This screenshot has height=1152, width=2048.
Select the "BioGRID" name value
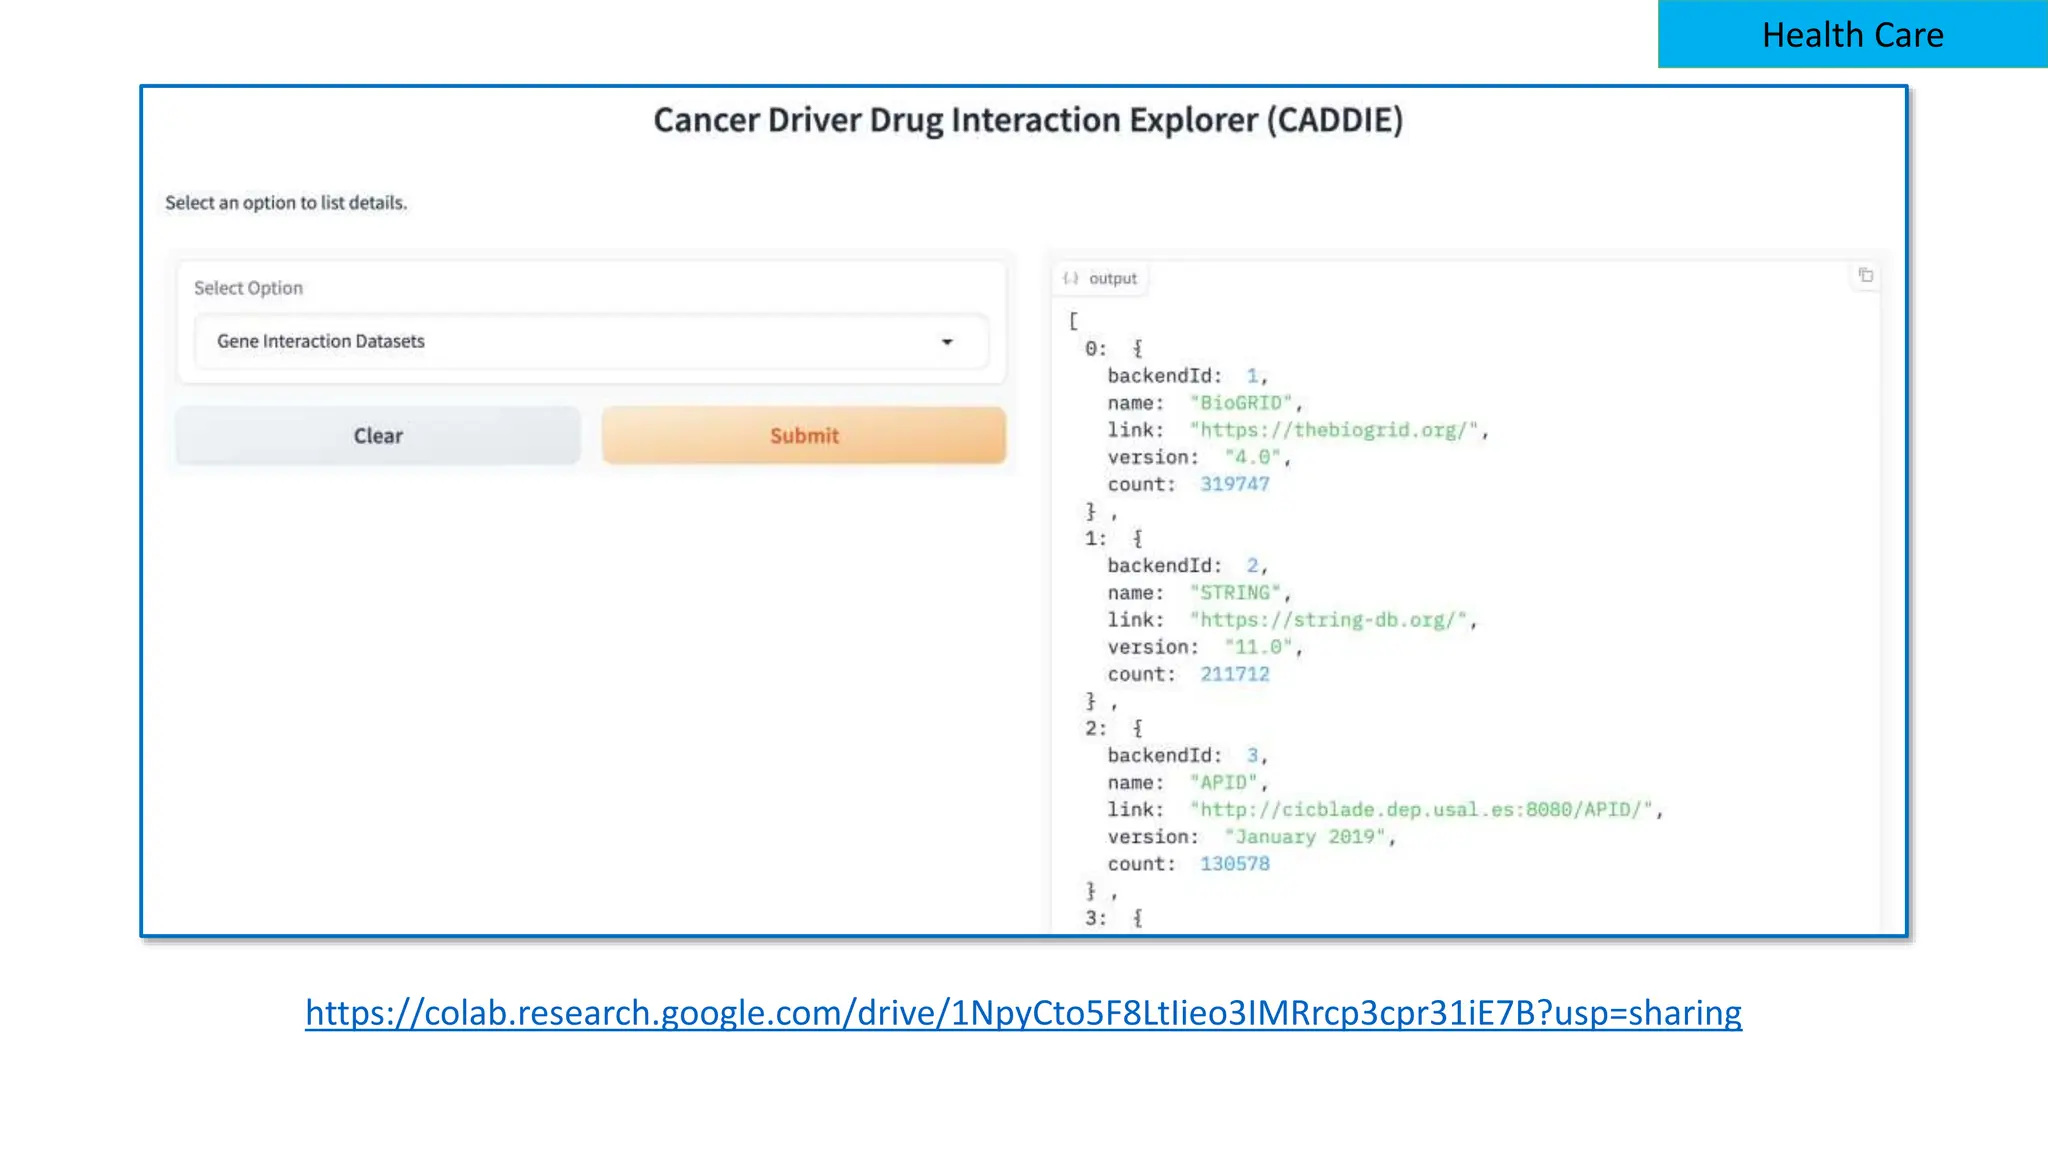click(1241, 403)
